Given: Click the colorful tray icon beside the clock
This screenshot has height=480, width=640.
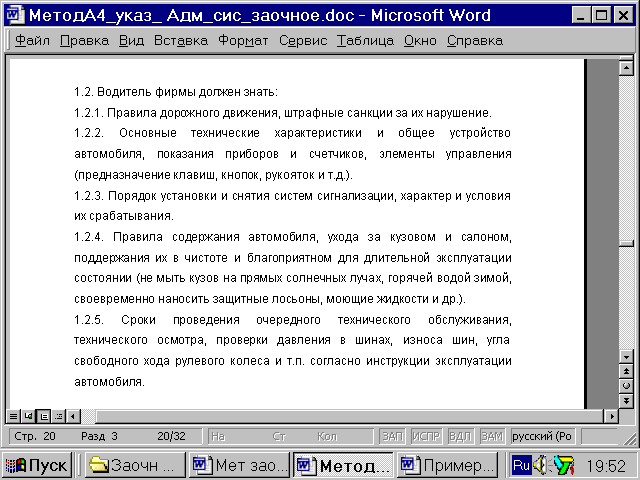Looking at the screenshot, I should coord(564,465).
